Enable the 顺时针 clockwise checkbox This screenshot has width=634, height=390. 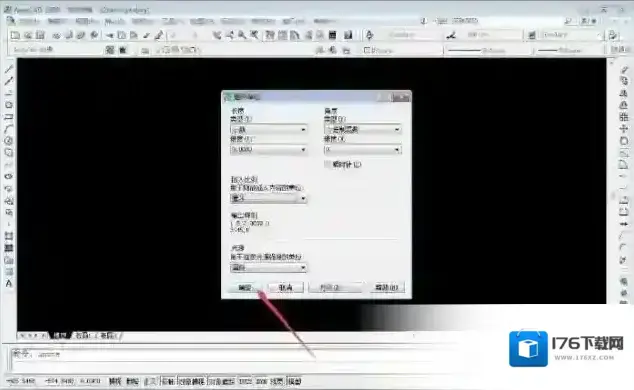coord(328,164)
